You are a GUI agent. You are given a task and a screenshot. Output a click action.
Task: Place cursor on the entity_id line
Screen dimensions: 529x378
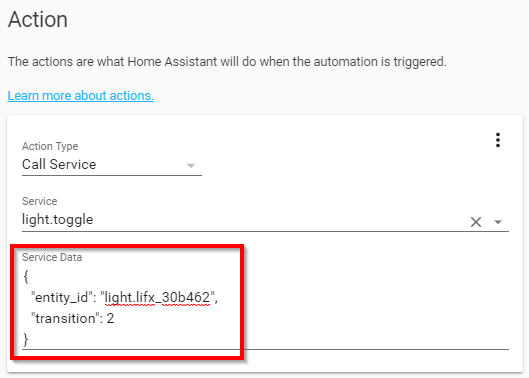124,298
